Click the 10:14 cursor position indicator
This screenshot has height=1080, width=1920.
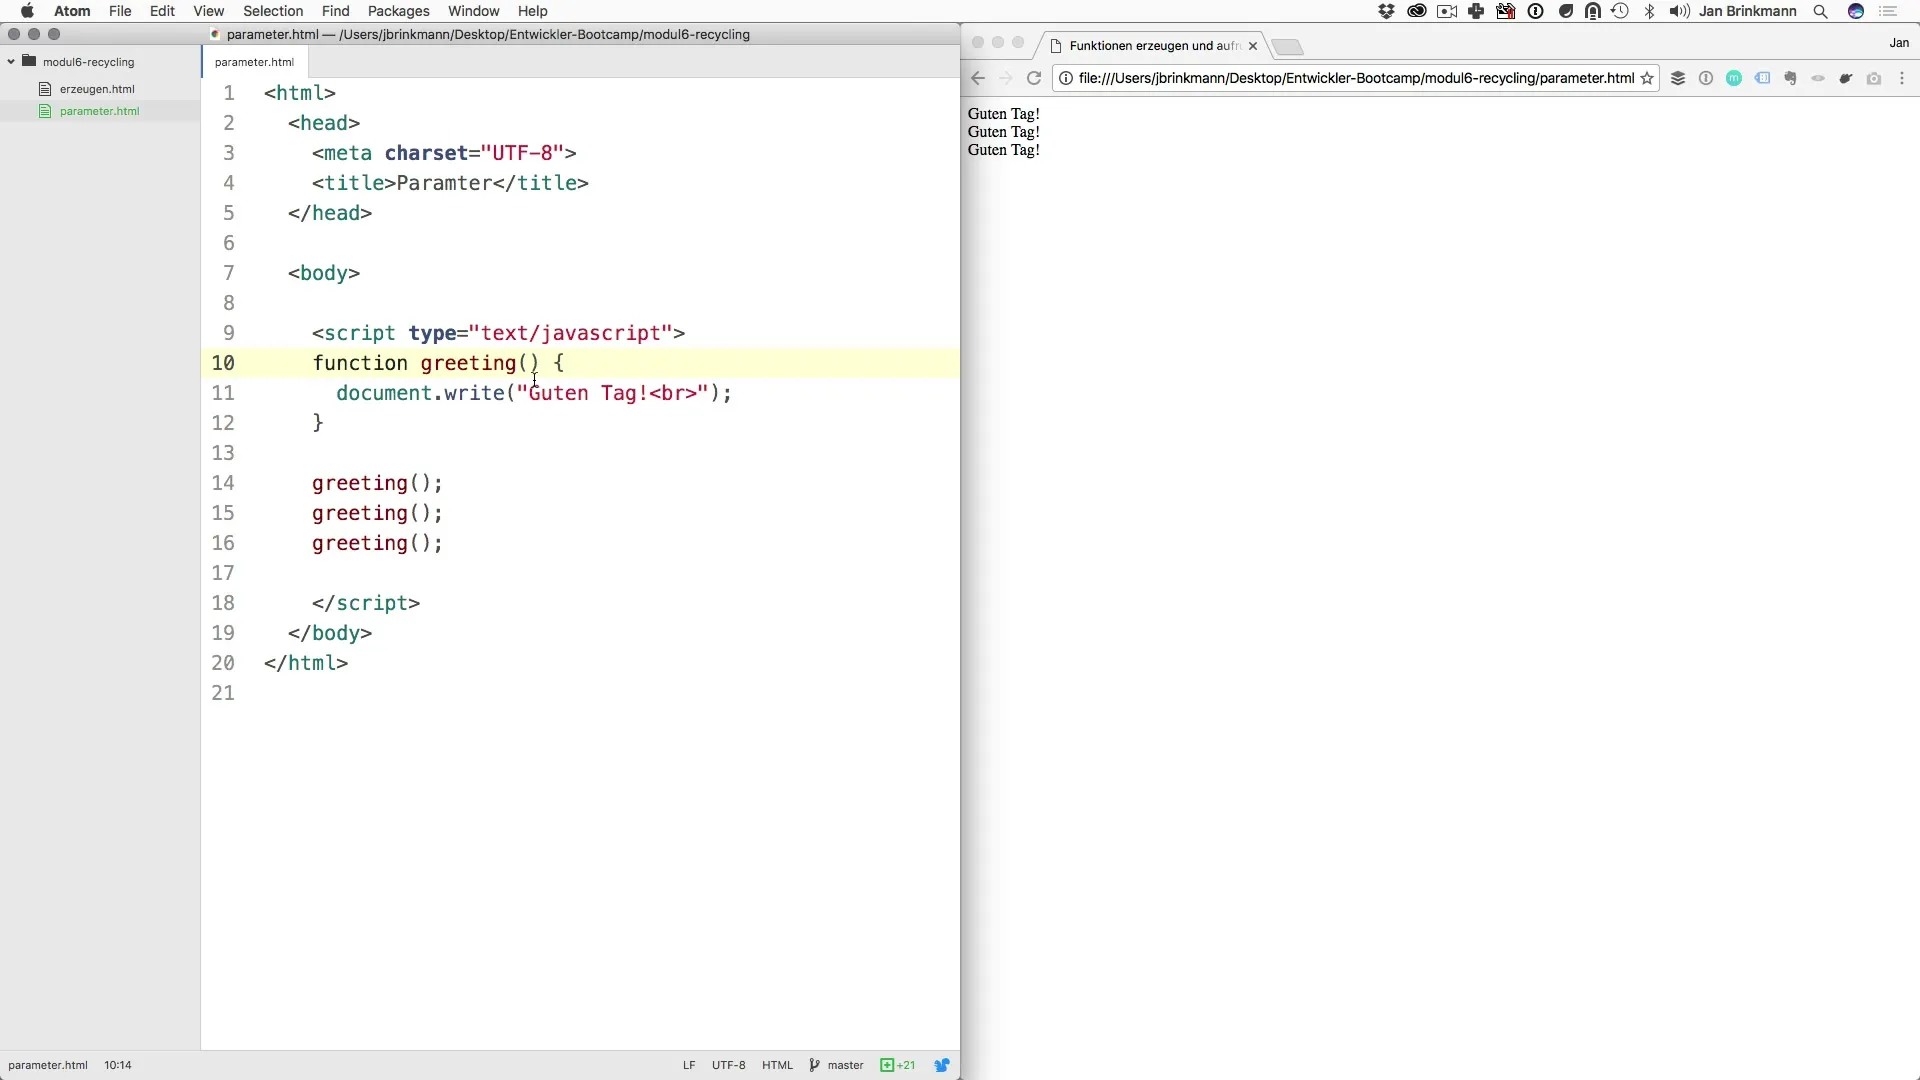pyautogui.click(x=118, y=1065)
